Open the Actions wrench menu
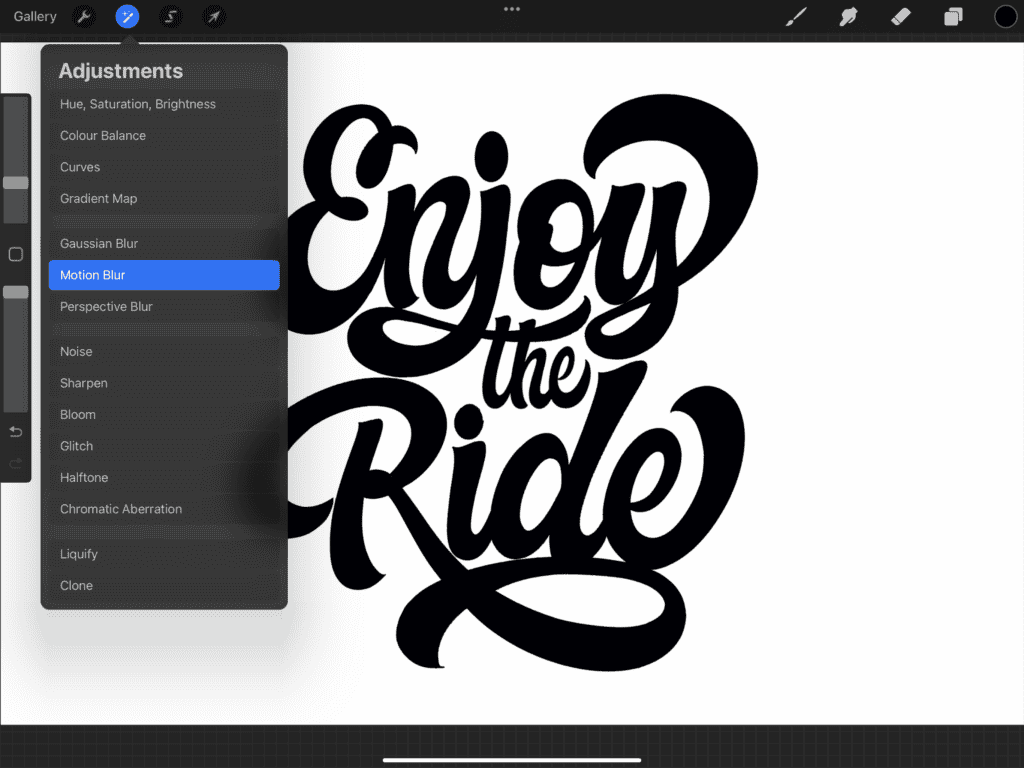 (x=85, y=16)
